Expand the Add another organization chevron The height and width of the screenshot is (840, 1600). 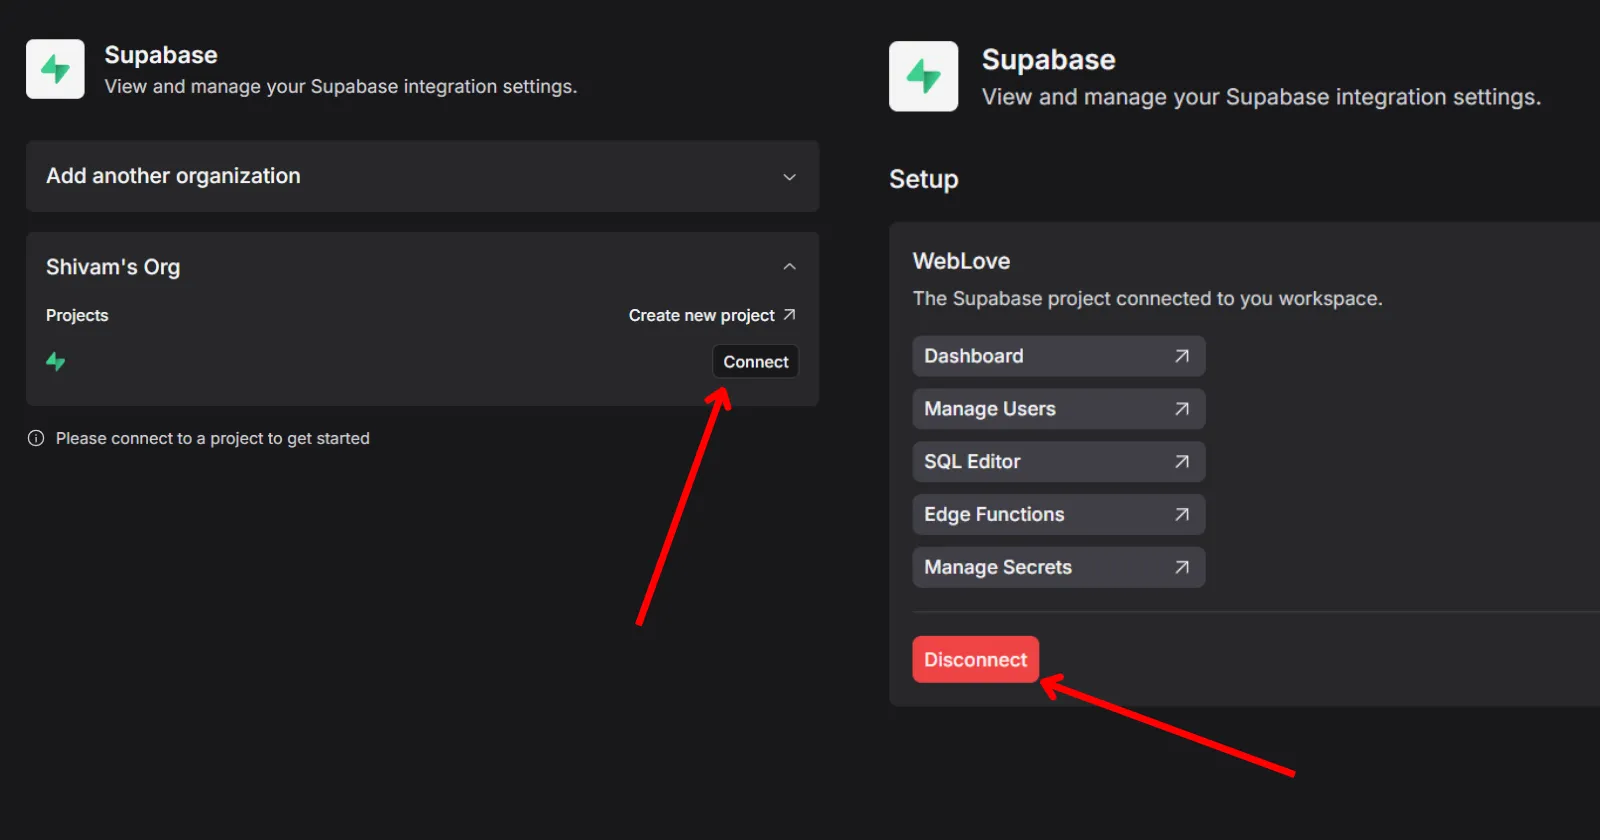tap(789, 177)
